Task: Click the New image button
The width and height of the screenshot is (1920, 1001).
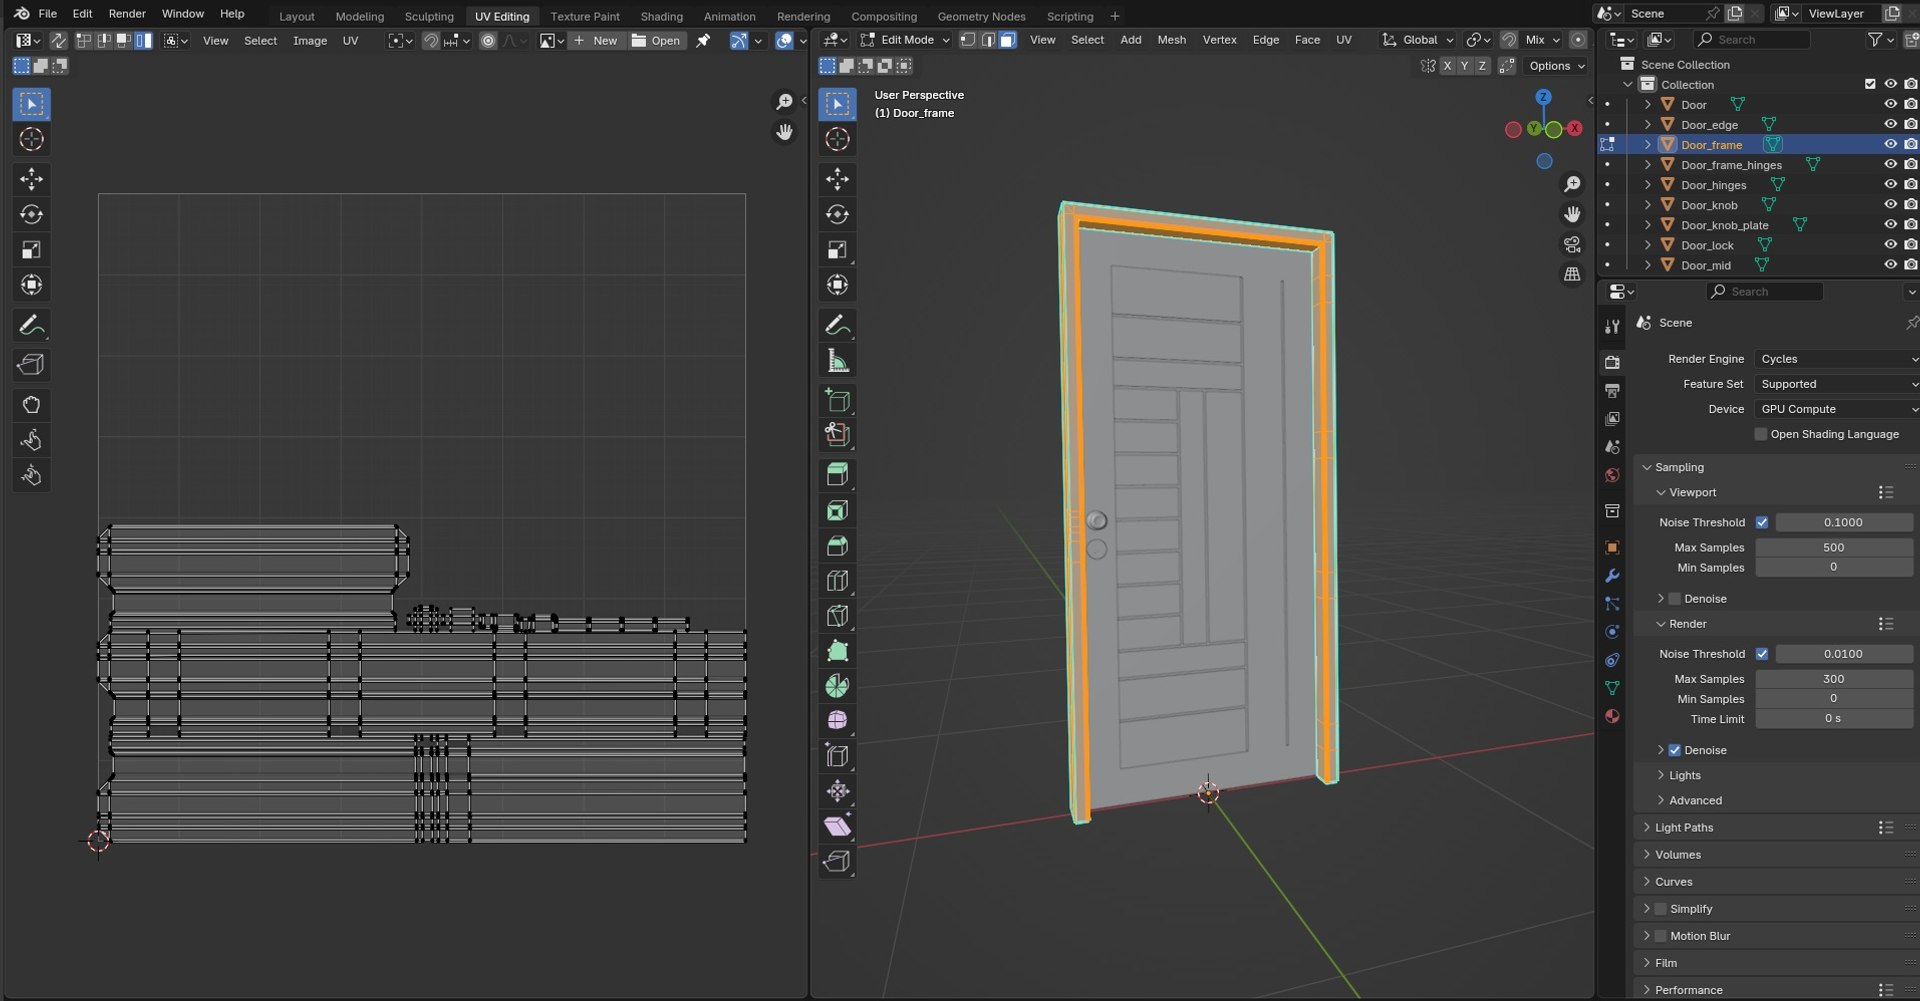Action: (596, 41)
